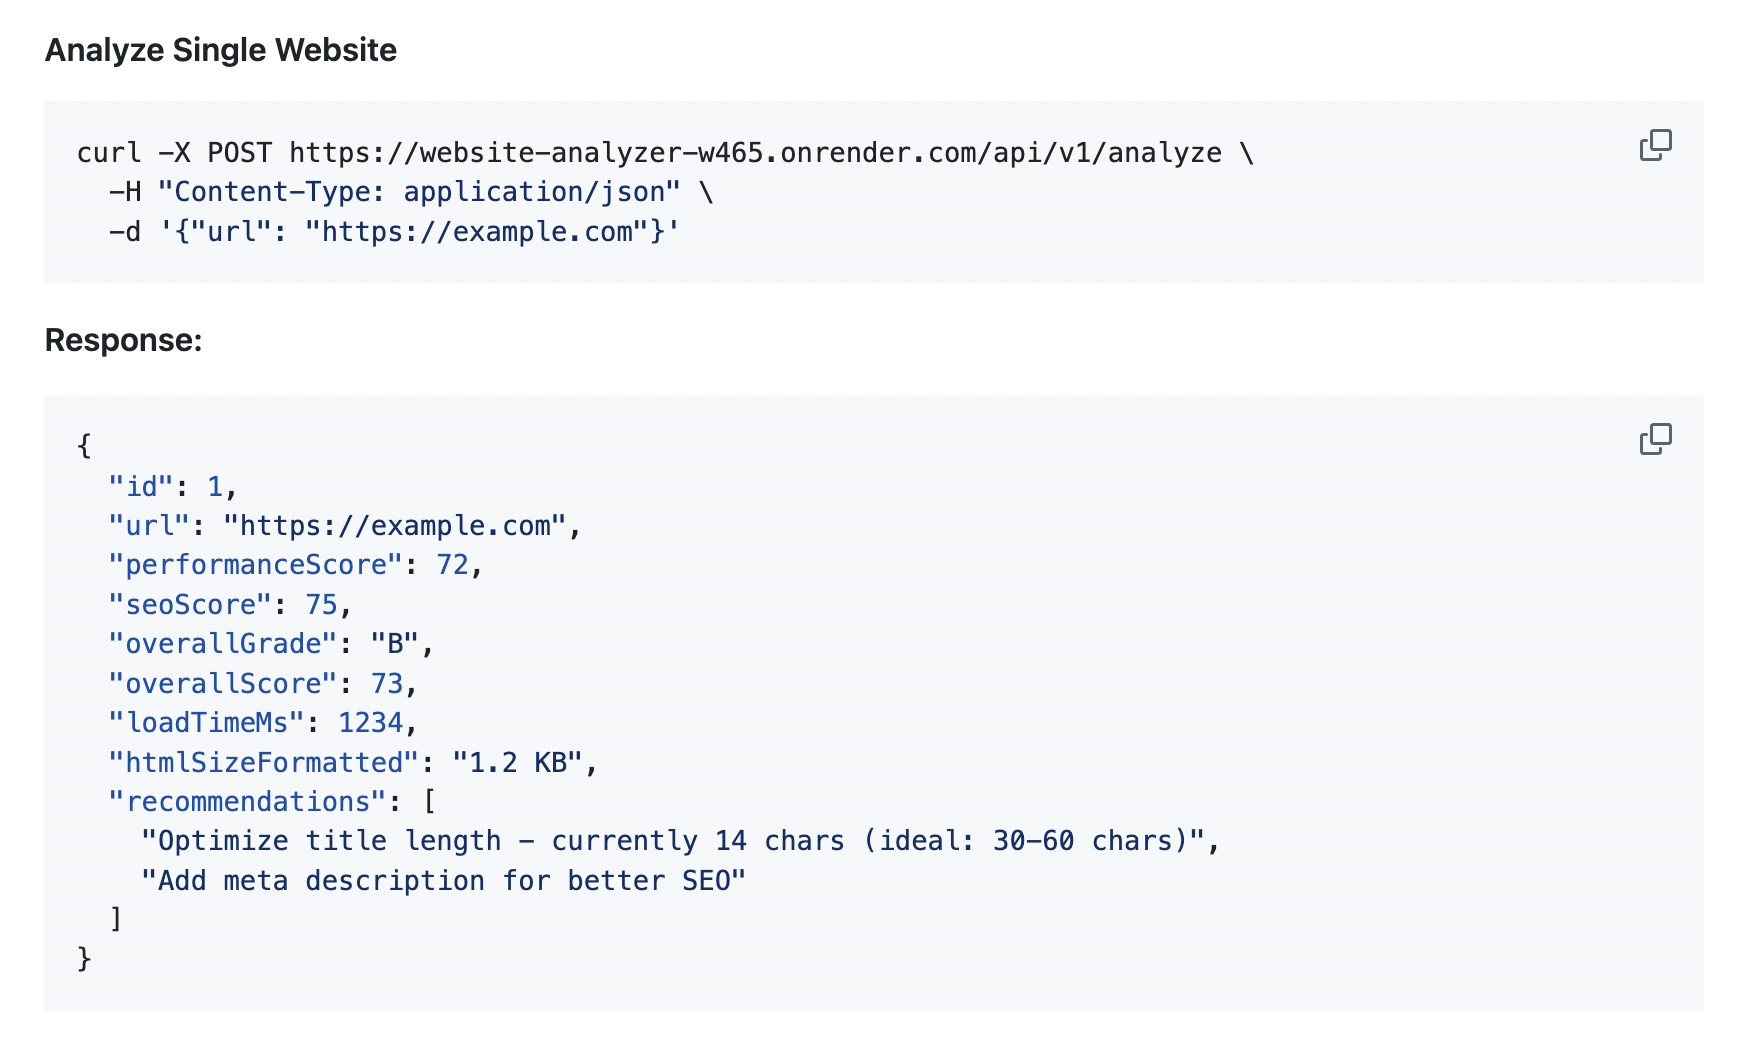Click the onrender.com API URL in curl command

click(x=755, y=153)
